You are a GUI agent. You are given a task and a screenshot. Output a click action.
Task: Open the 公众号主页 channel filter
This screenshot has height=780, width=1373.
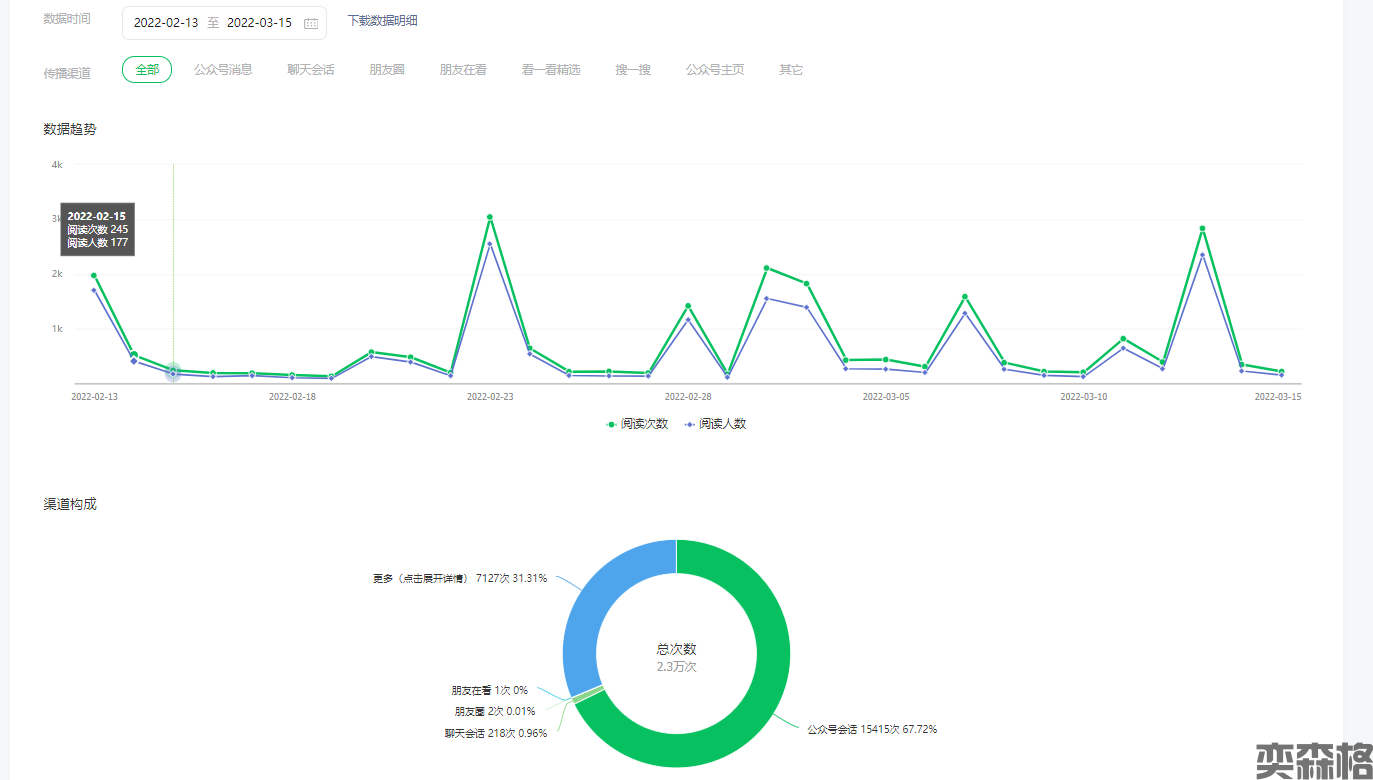[x=715, y=70]
